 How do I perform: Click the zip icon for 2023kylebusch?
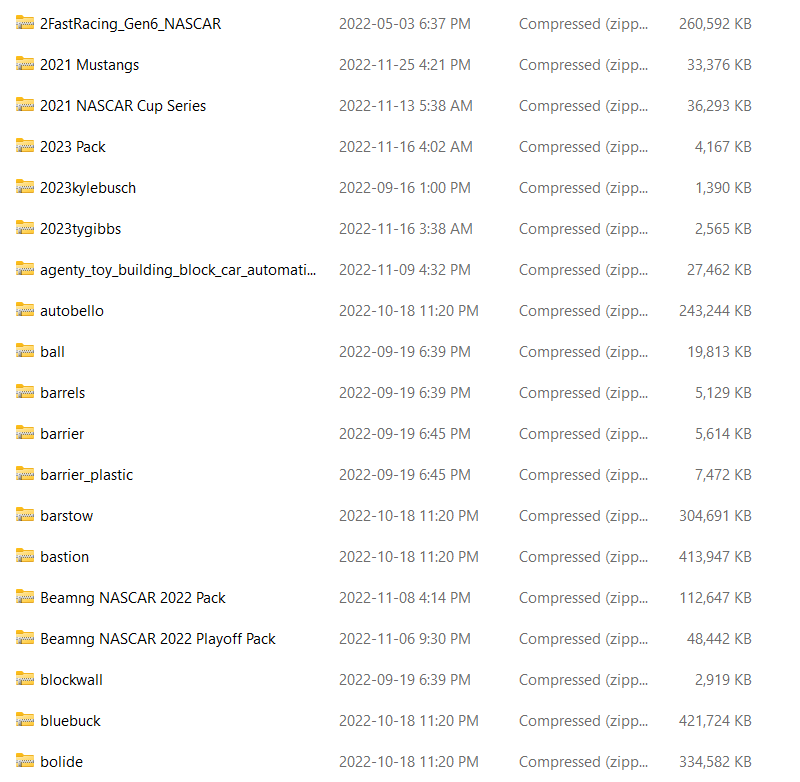tap(24, 187)
